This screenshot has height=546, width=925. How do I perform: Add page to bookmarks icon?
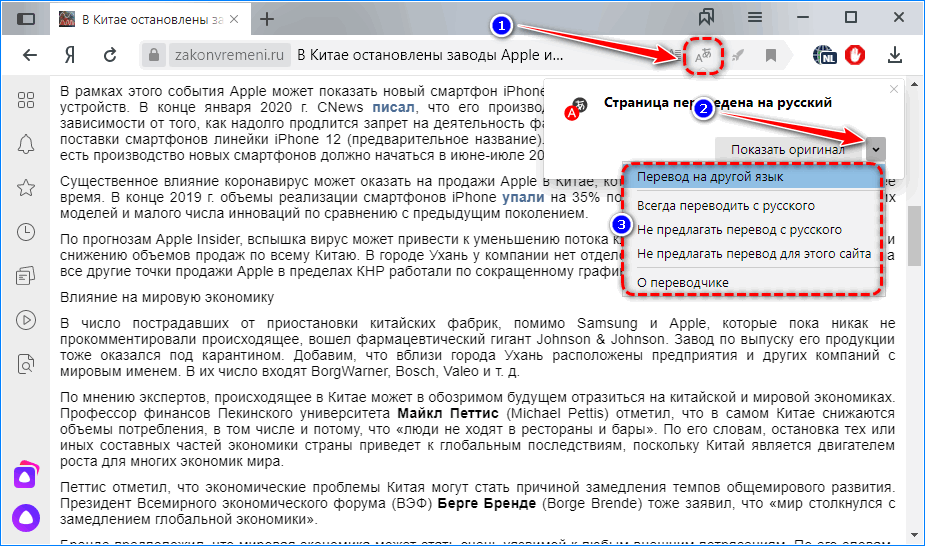point(770,55)
